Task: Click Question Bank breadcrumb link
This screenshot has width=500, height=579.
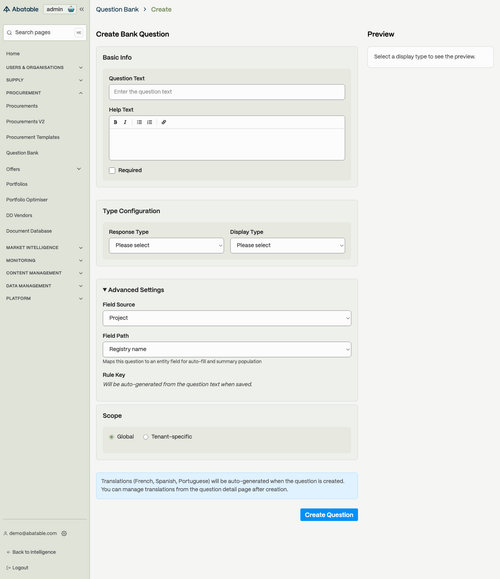Action: click(117, 10)
